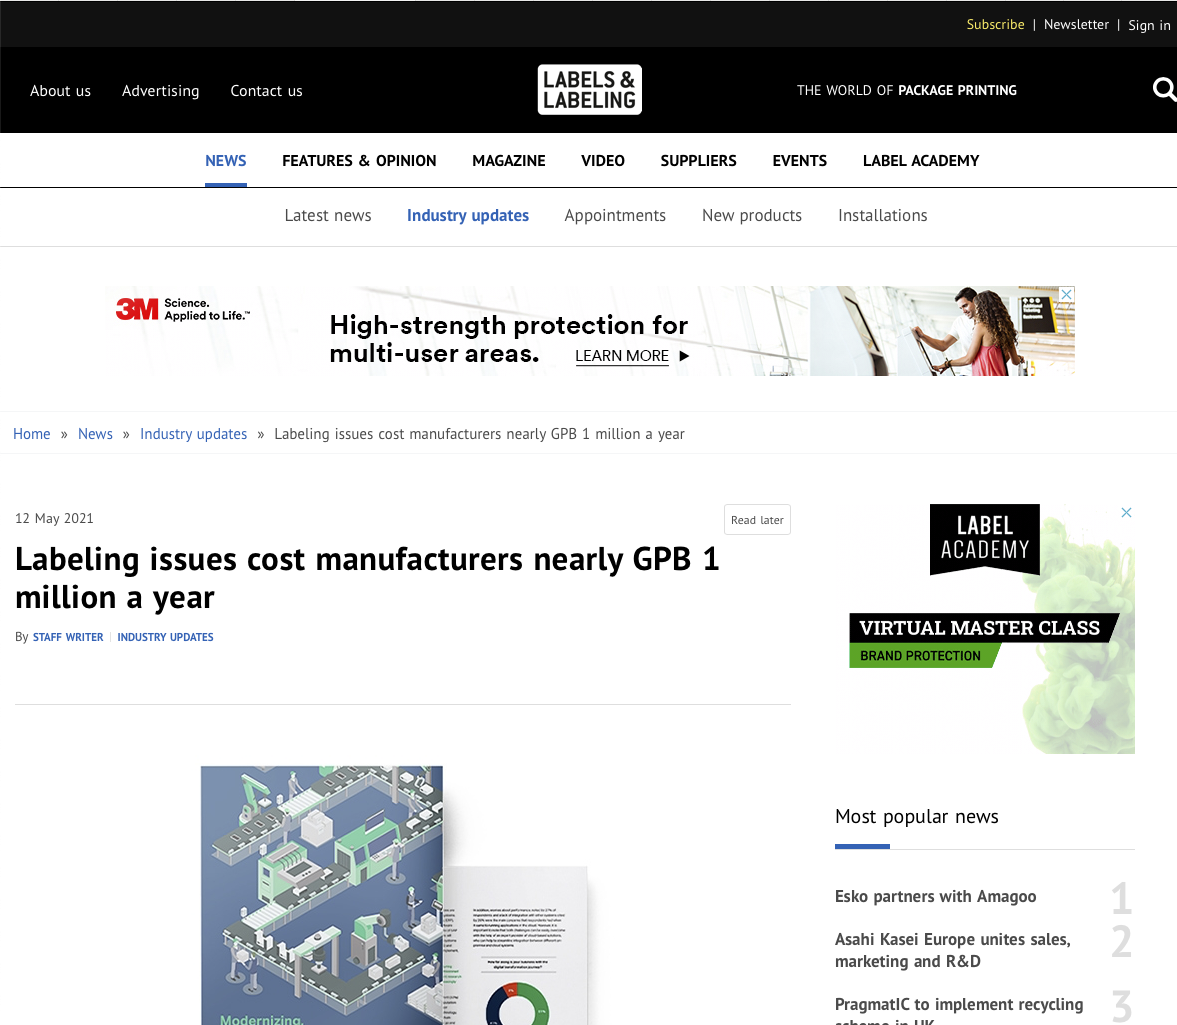The image size is (1177, 1025).
Task: Go to the New products tab
Action: 751,215
